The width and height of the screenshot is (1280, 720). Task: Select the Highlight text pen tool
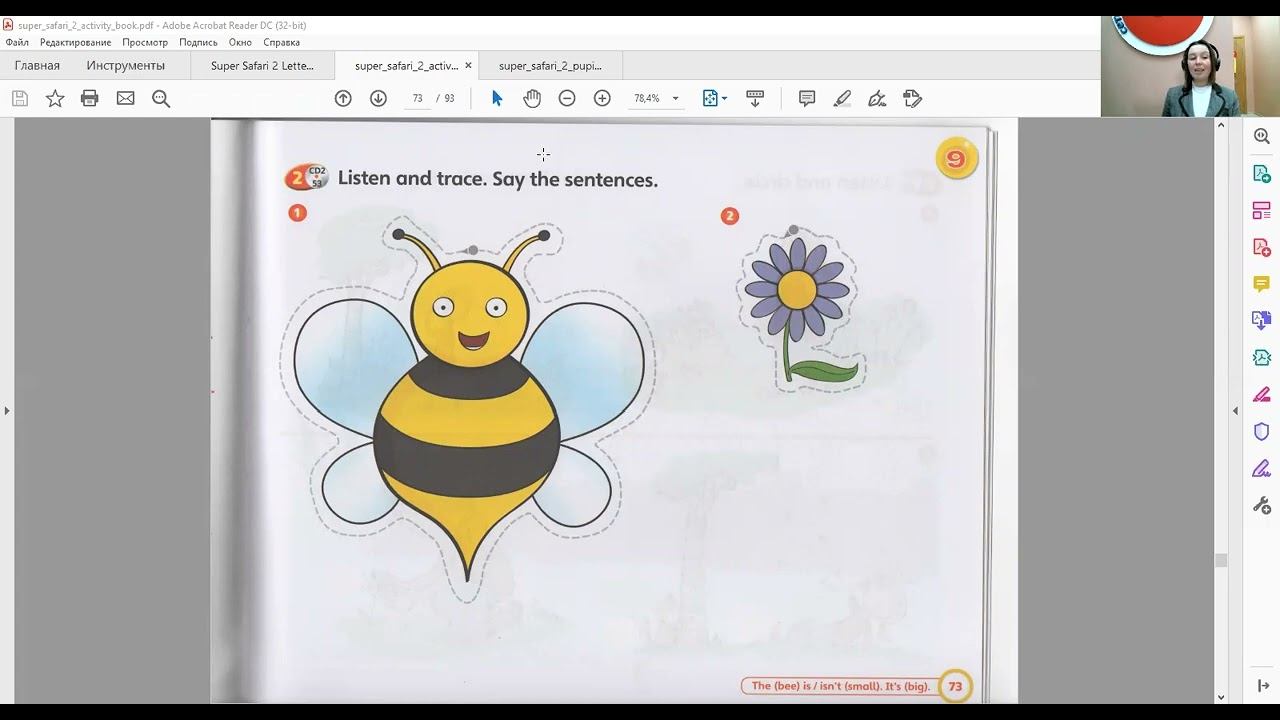(x=842, y=98)
